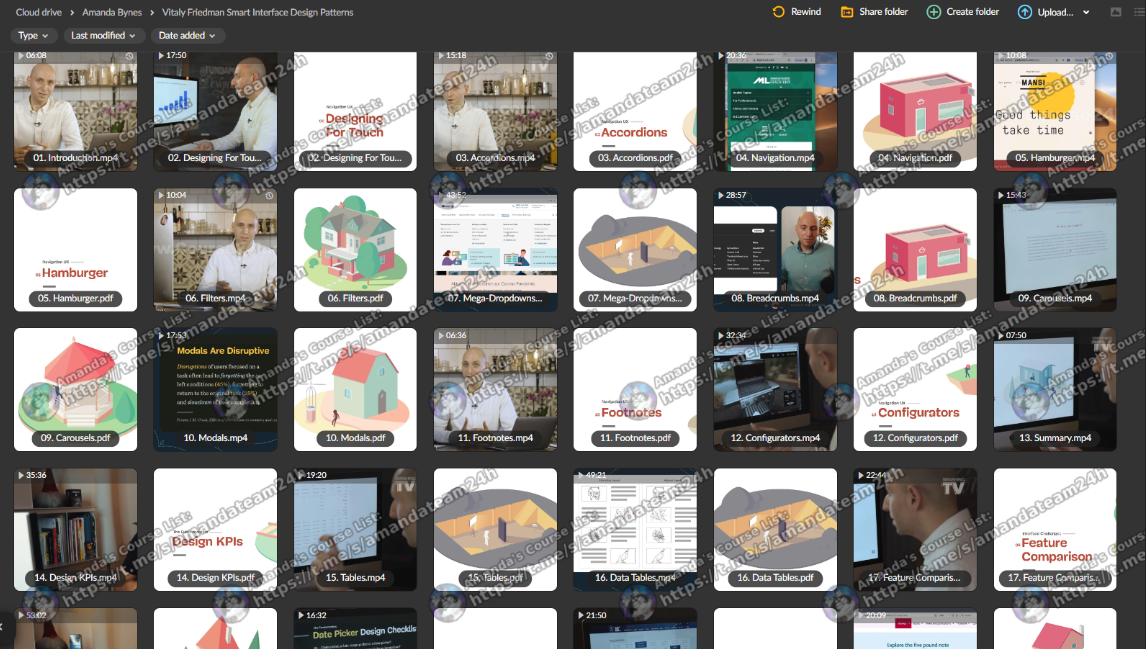Open the 12. Configurators.pdf thumbnail
The image size is (1146, 649).
click(x=915, y=389)
